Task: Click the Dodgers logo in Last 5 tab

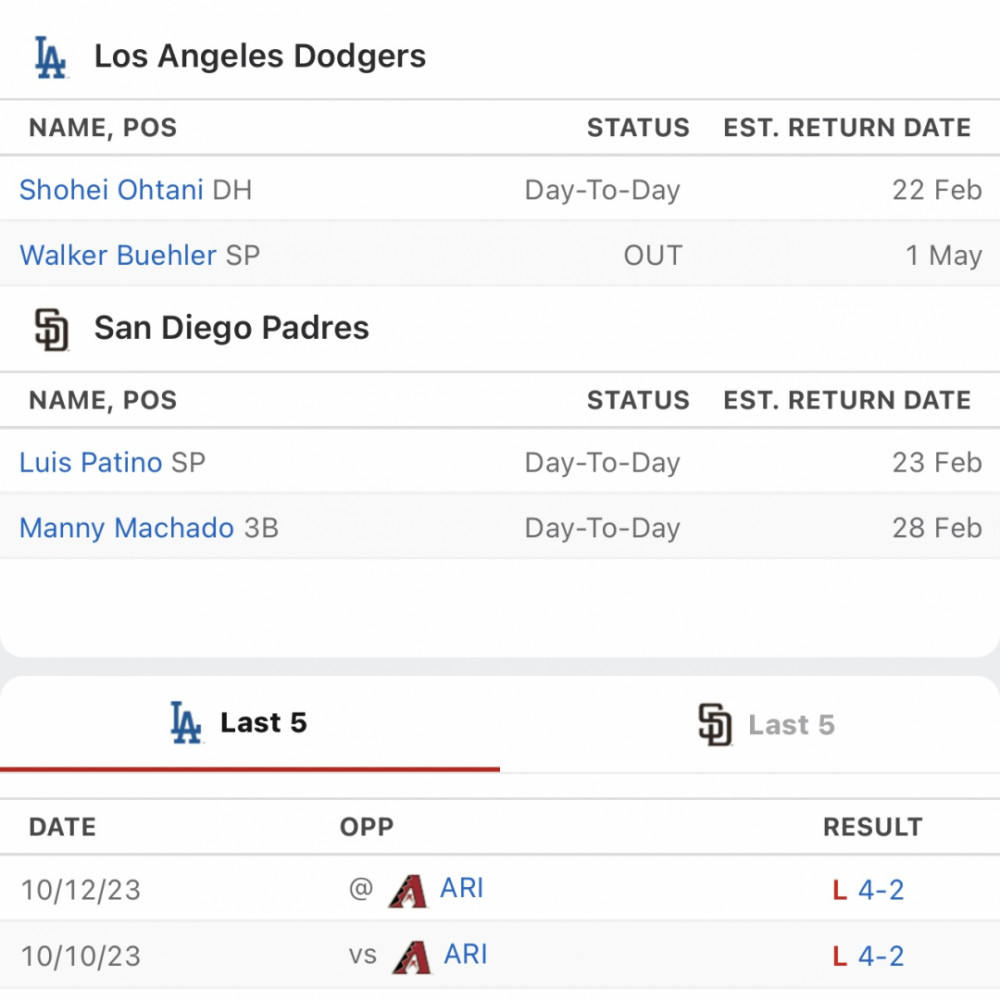Action: (x=186, y=723)
